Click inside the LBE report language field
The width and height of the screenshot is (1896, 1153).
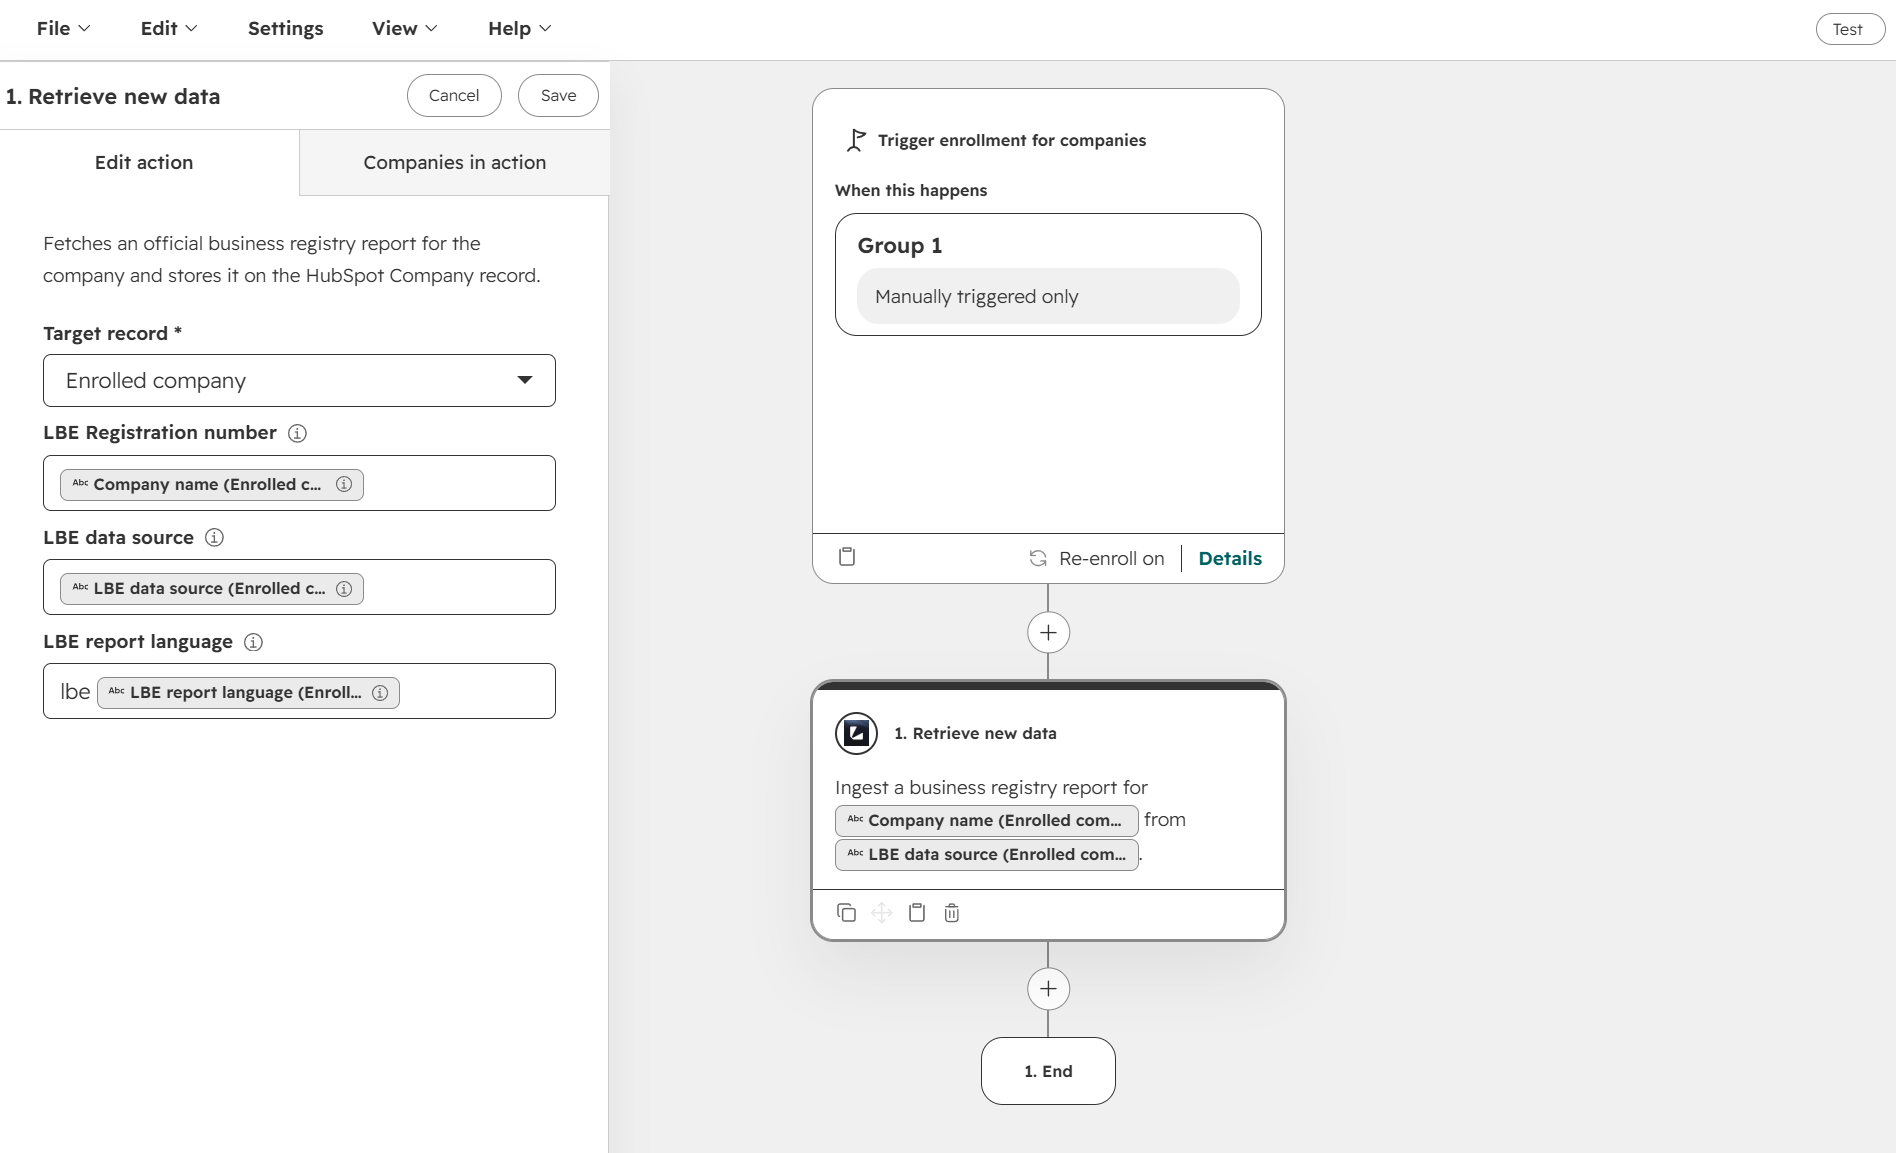(x=299, y=691)
